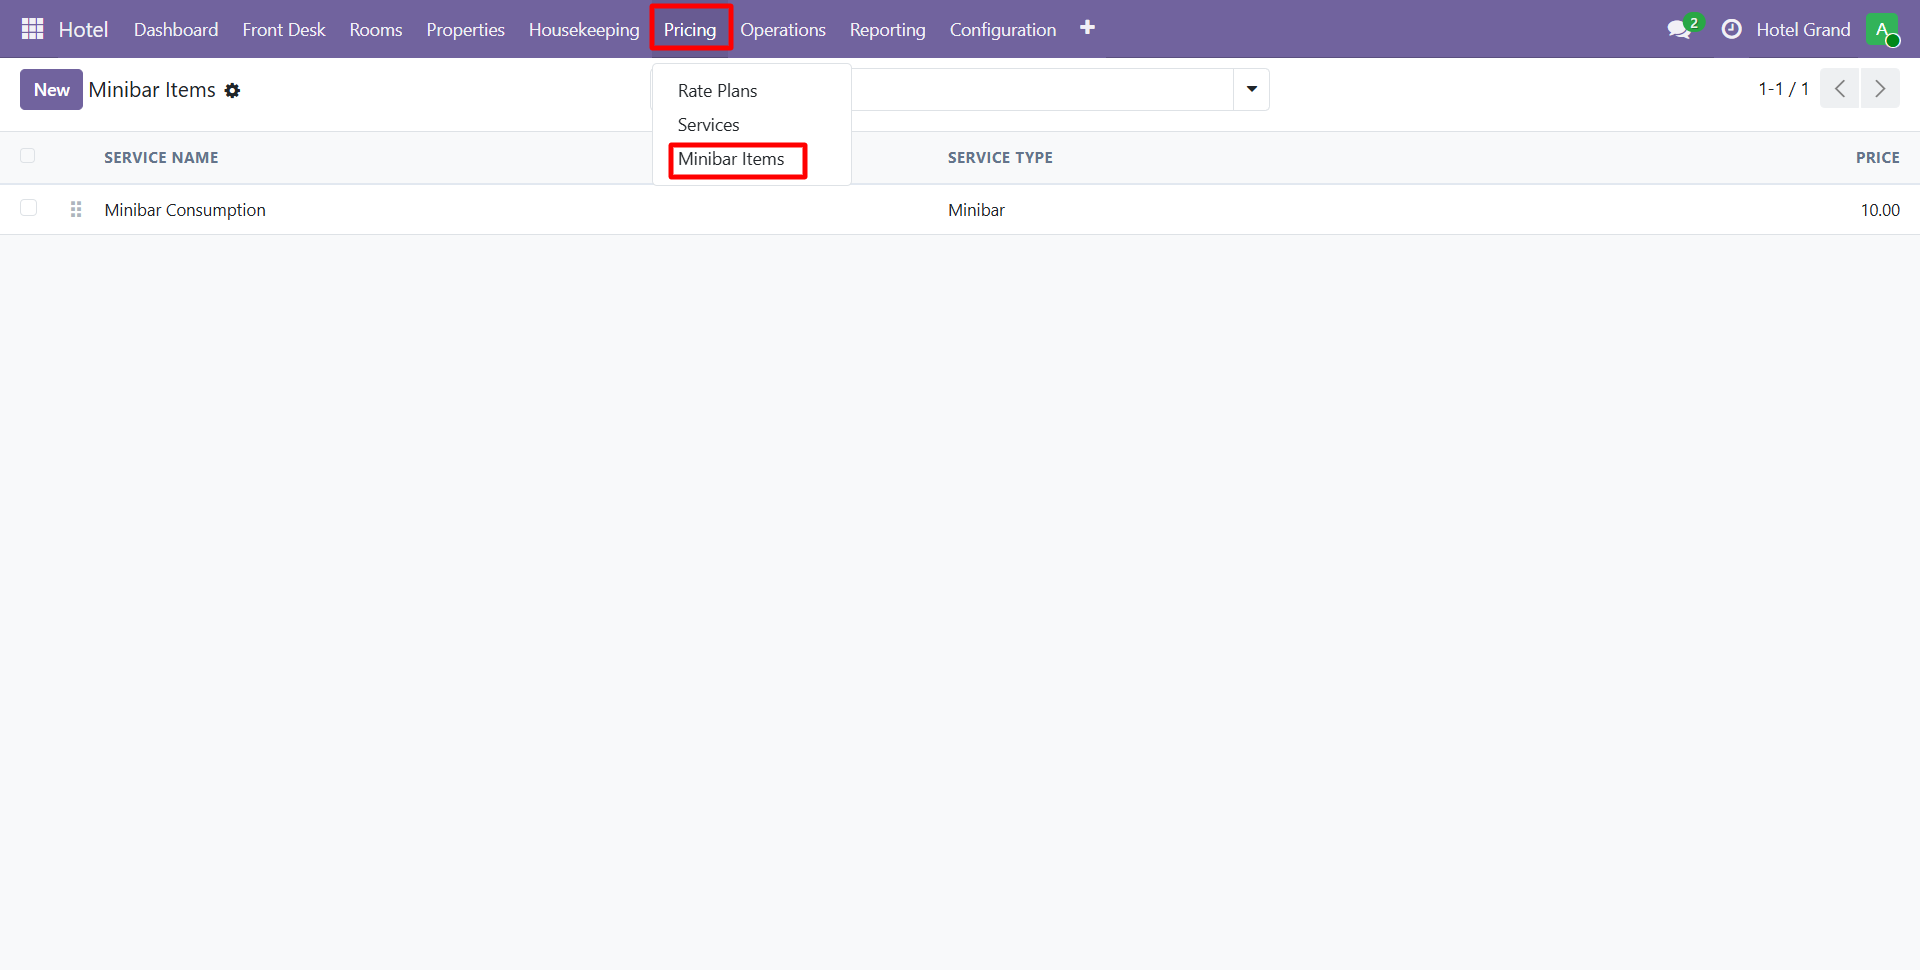The height and width of the screenshot is (970, 1920).
Task: Go to previous page with left chevron
Action: (1839, 89)
